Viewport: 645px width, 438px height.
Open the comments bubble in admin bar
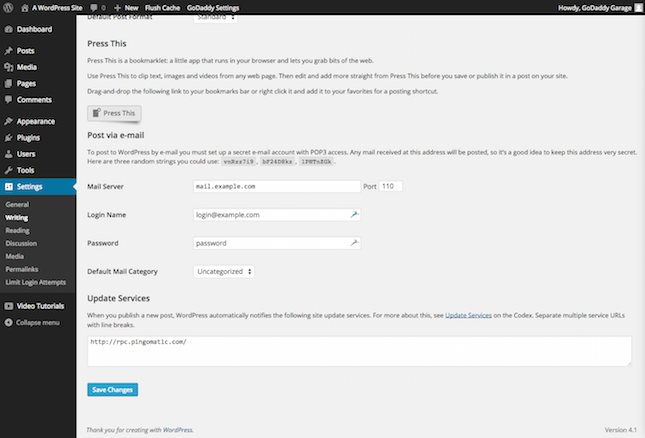point(94,8)
